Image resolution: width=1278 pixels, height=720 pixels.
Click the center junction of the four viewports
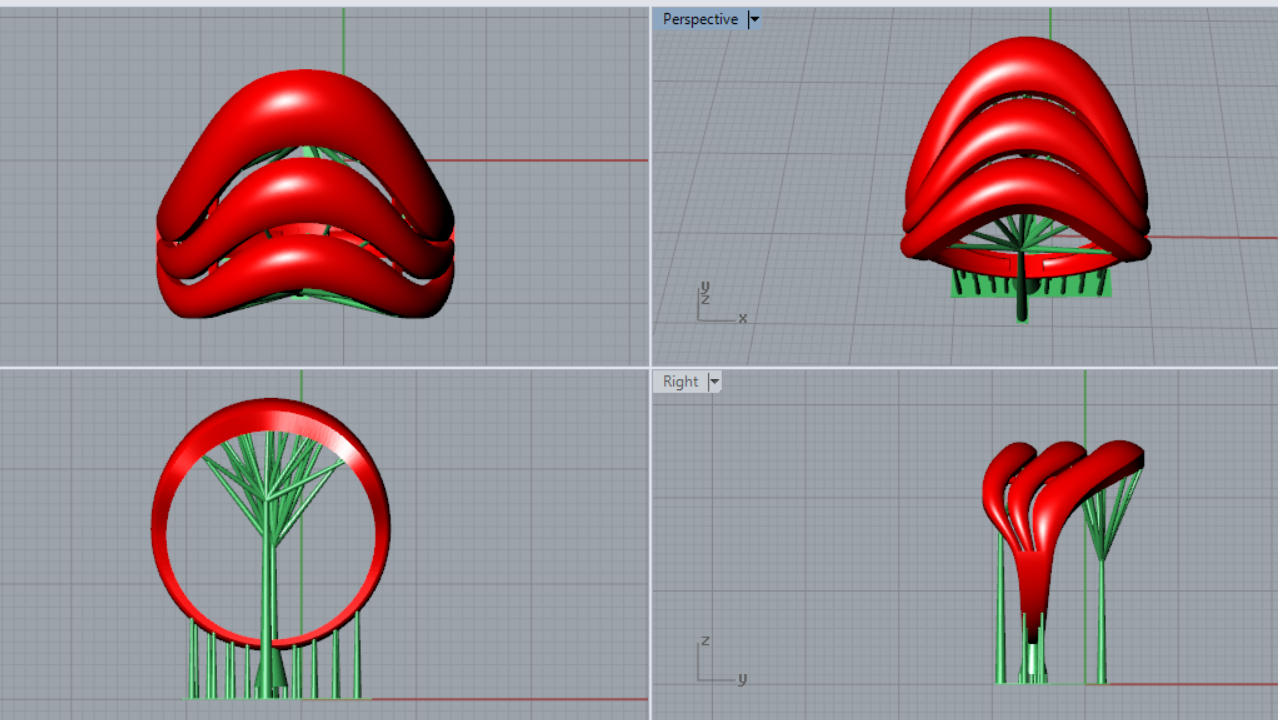pyautogui.click(x=650, y=367)
